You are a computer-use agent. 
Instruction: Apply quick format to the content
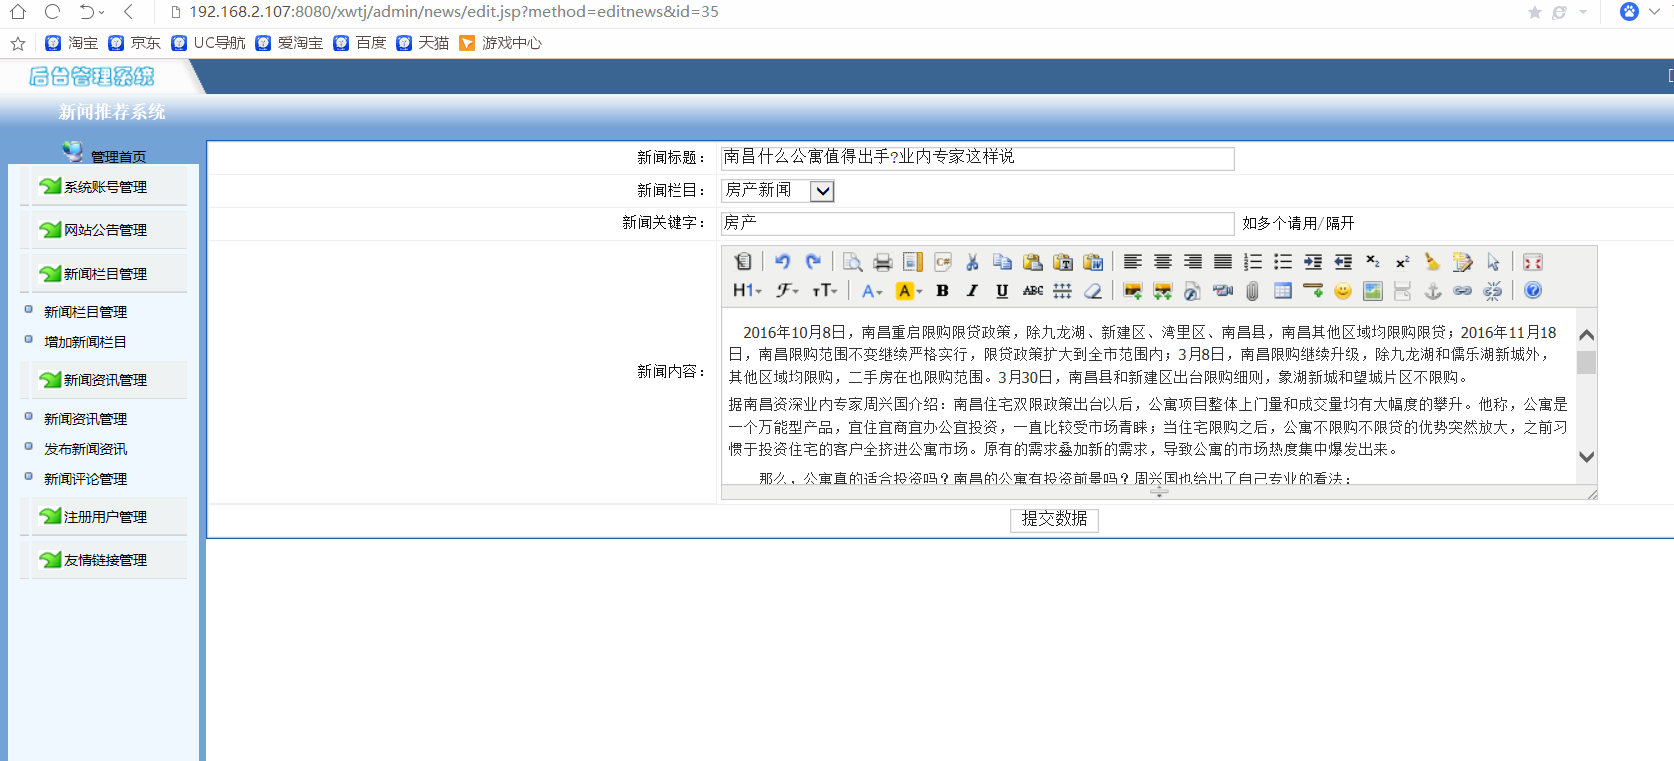tap(1463, 262)
